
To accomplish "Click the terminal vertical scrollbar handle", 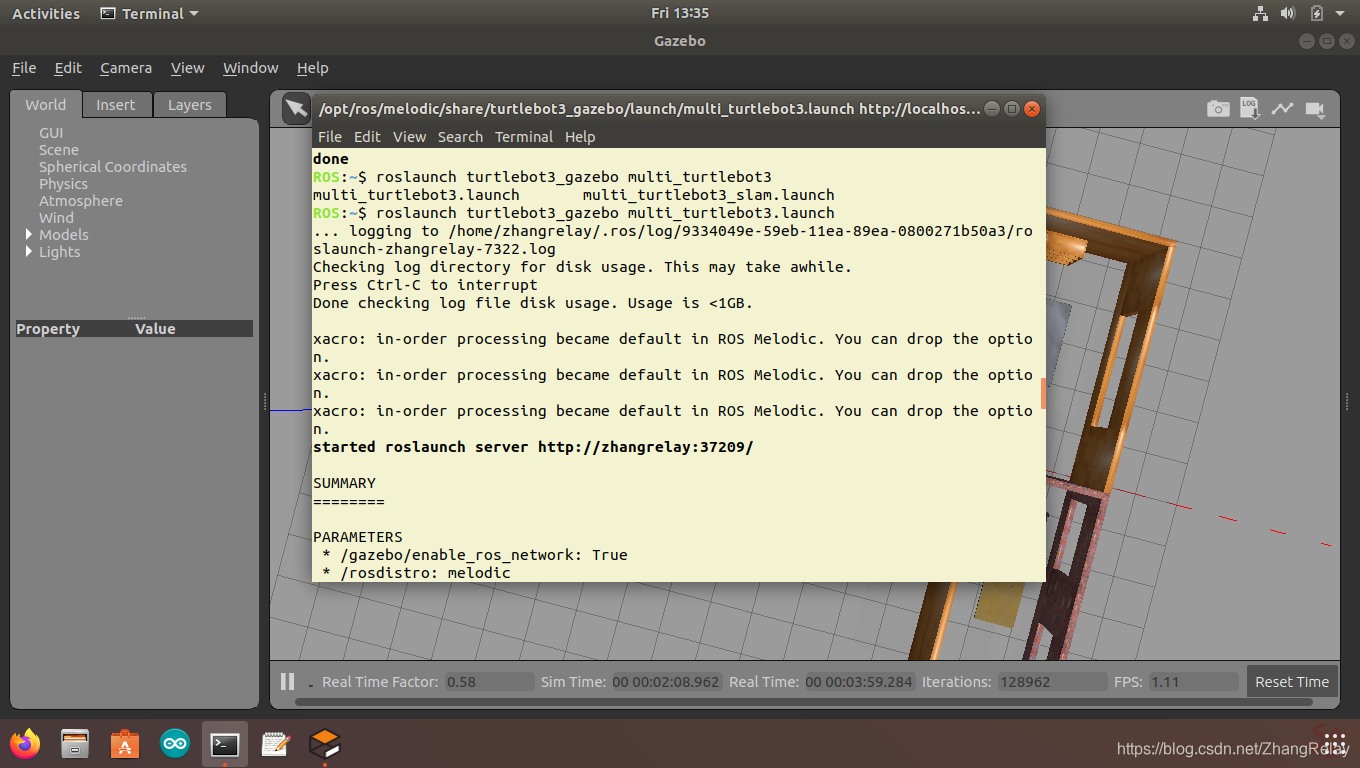I will 1043,393.
